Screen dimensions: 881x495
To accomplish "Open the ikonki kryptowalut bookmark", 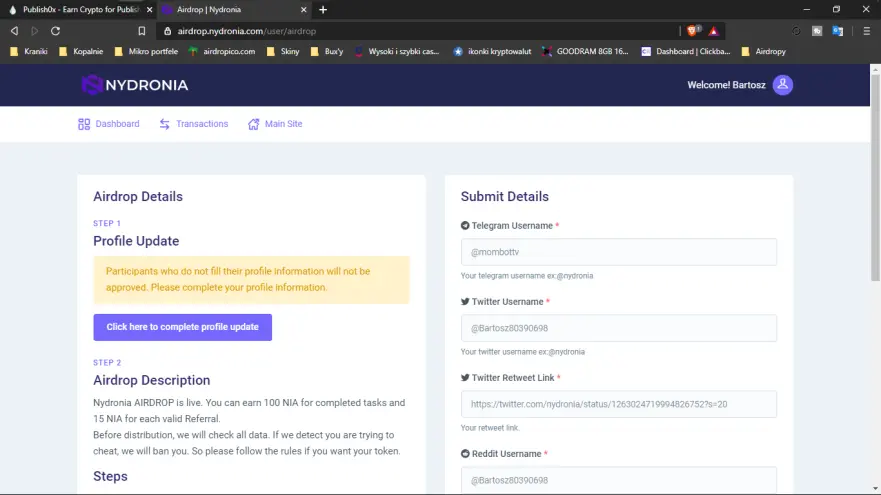I will [493, 51].
